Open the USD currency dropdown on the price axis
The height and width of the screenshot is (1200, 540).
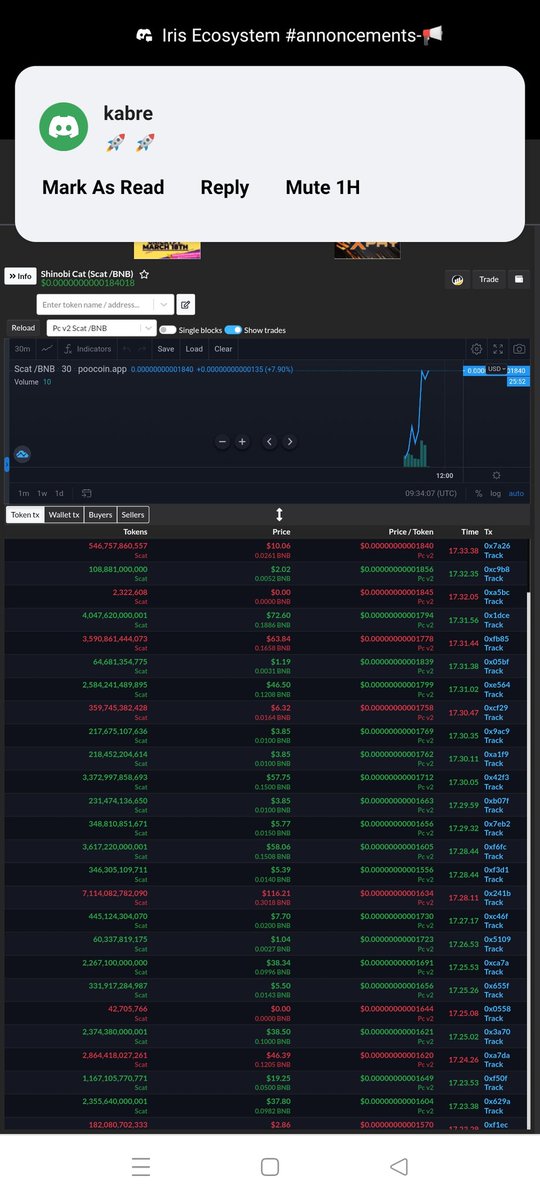[x=497, y=369]
